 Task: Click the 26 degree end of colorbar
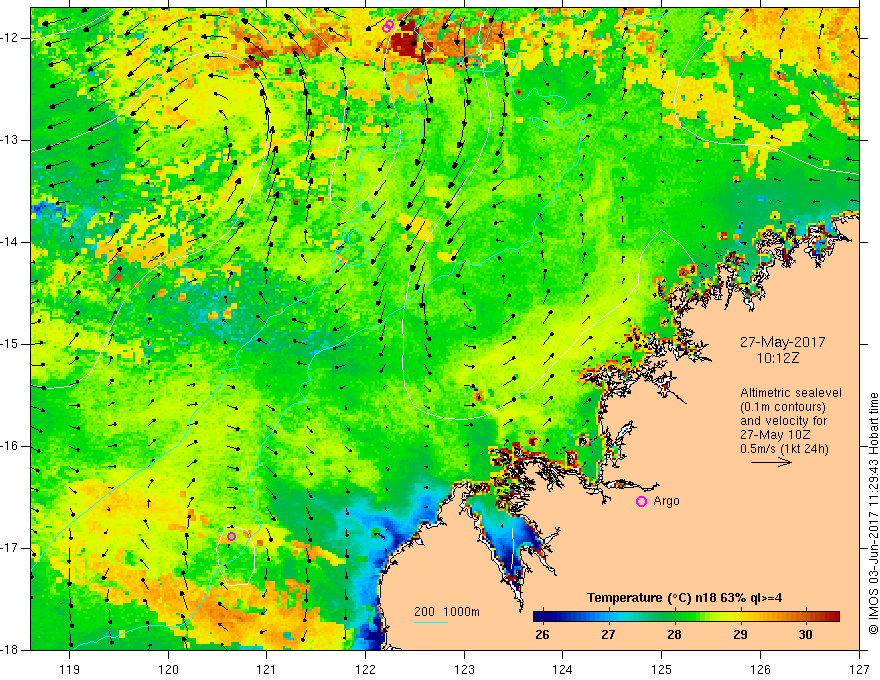pyautogui.click(x=543, y=635)
